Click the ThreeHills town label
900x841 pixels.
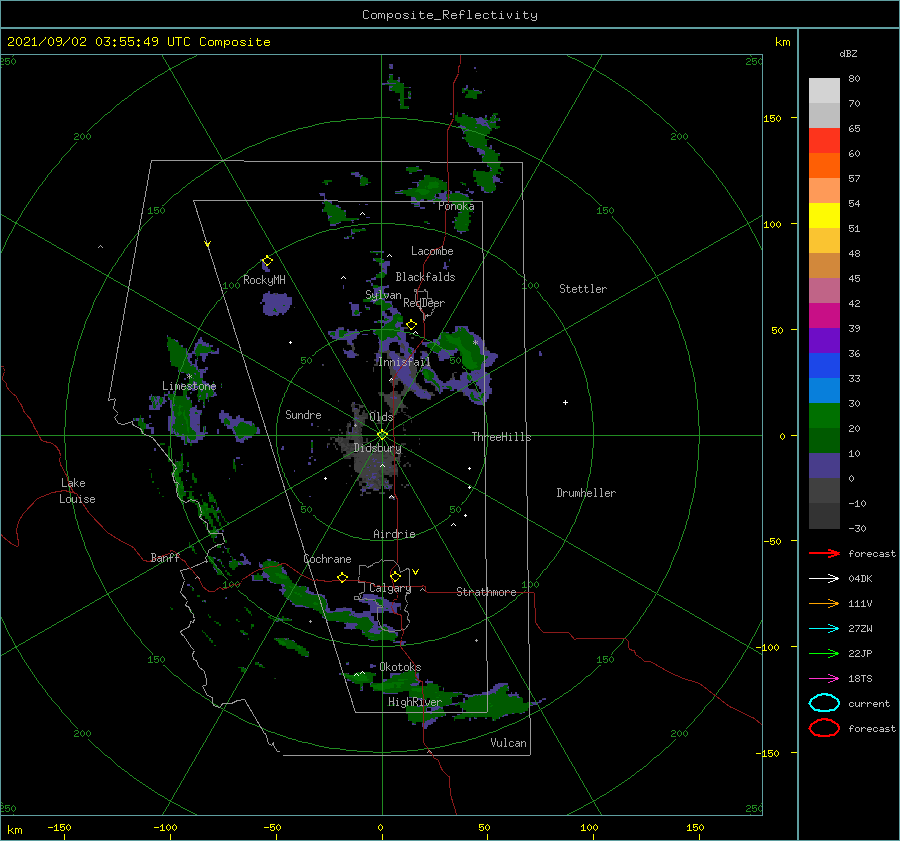coord(501,437)
